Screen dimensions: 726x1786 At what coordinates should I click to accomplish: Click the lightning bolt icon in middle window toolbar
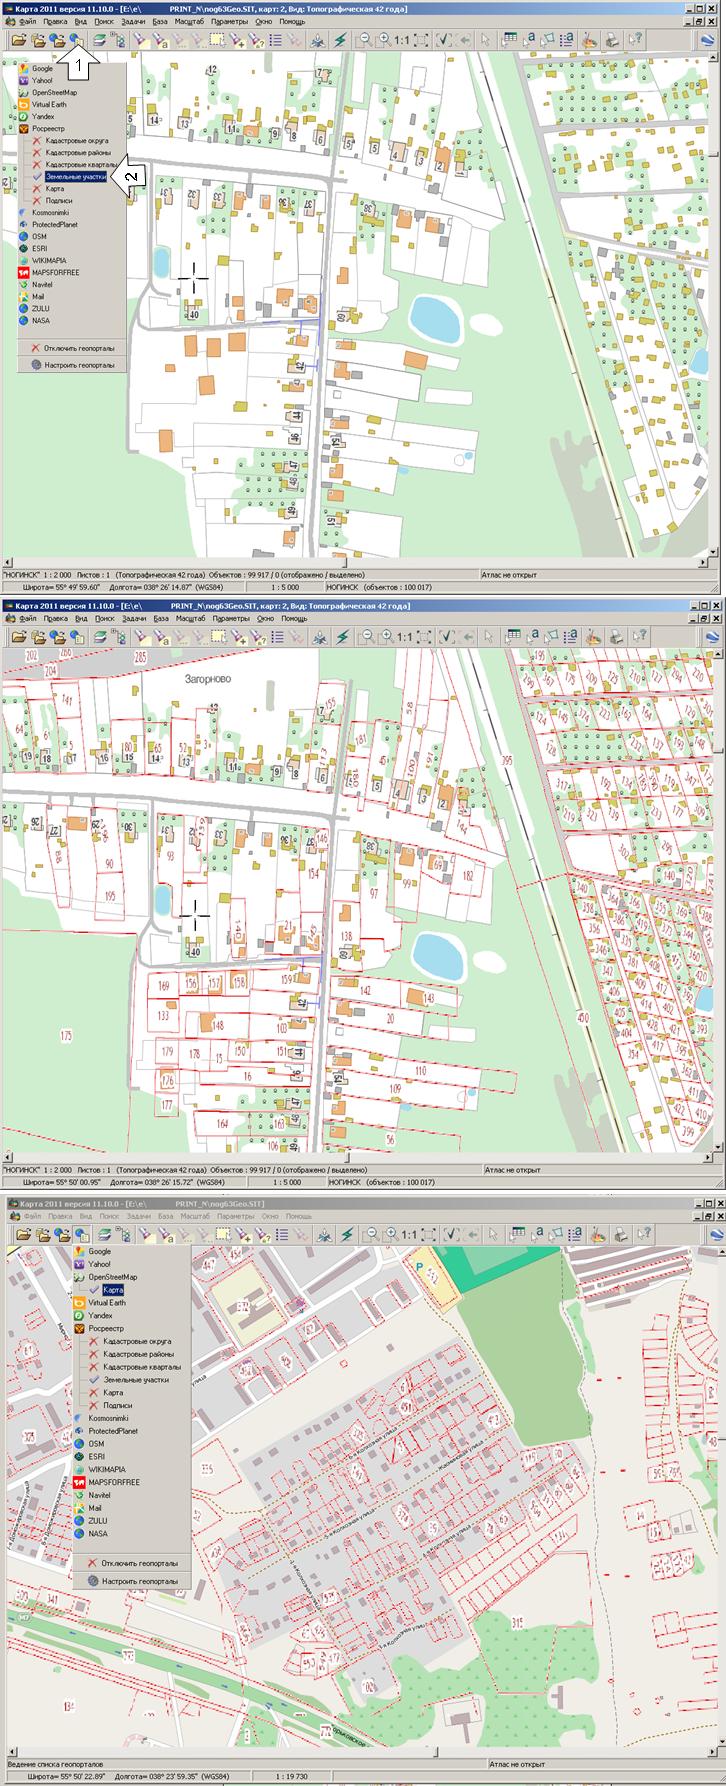[341, 636]
